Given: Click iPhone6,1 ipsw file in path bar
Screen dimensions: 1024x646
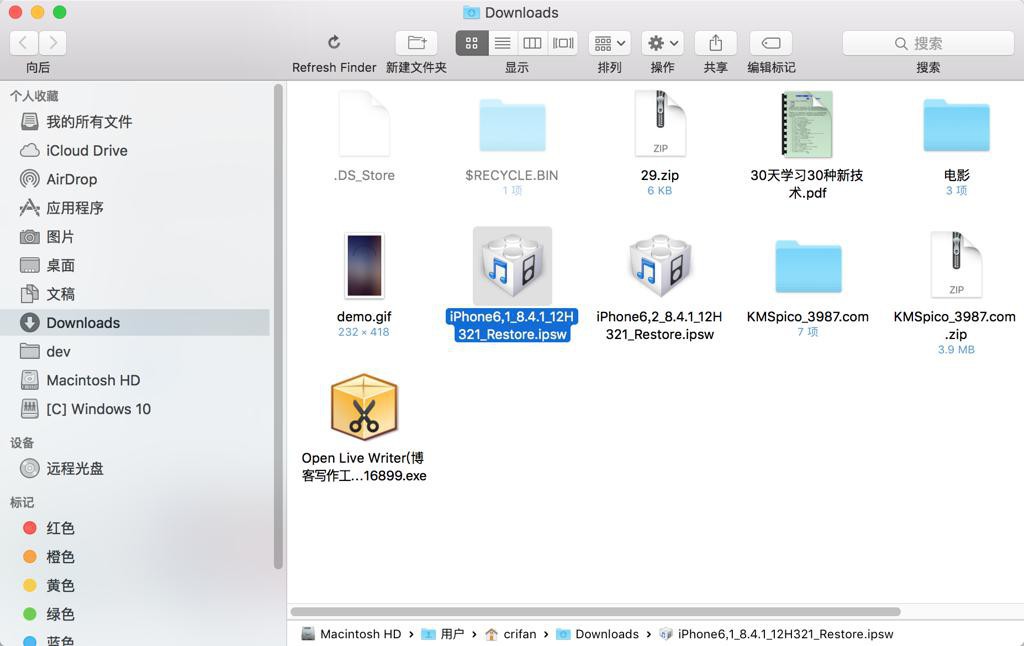Looking at the screenshot, I should click(776, 634).
